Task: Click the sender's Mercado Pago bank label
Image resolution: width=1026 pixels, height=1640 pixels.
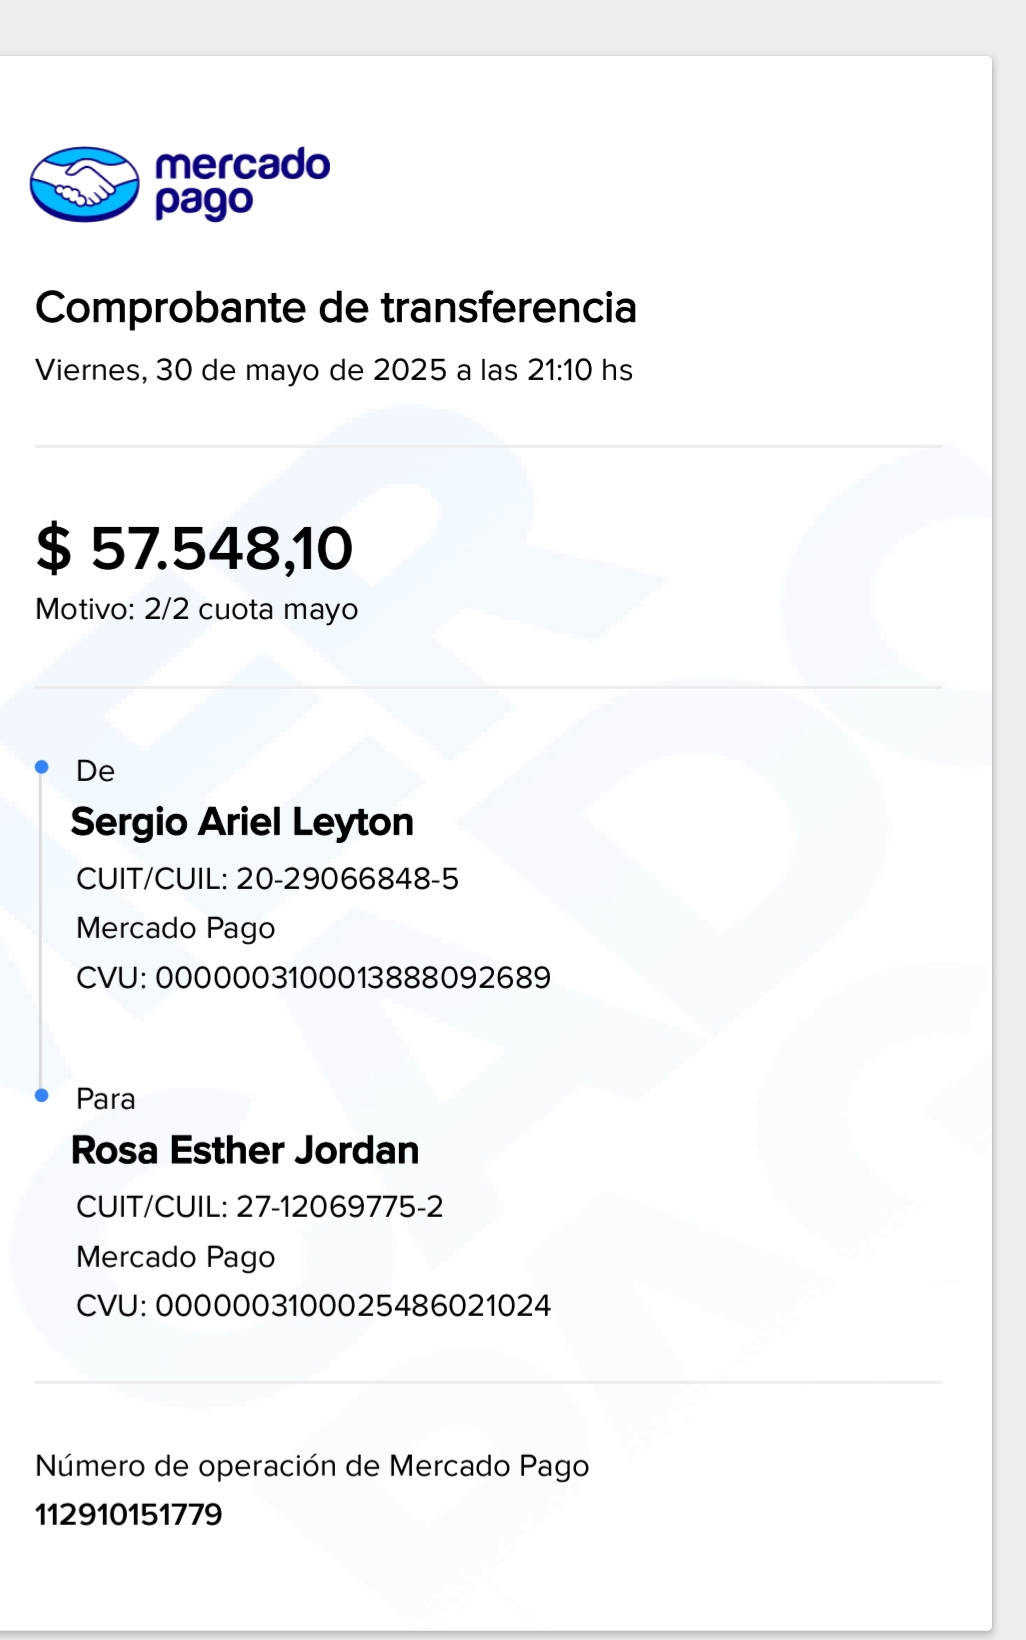Action: point(176,928)
